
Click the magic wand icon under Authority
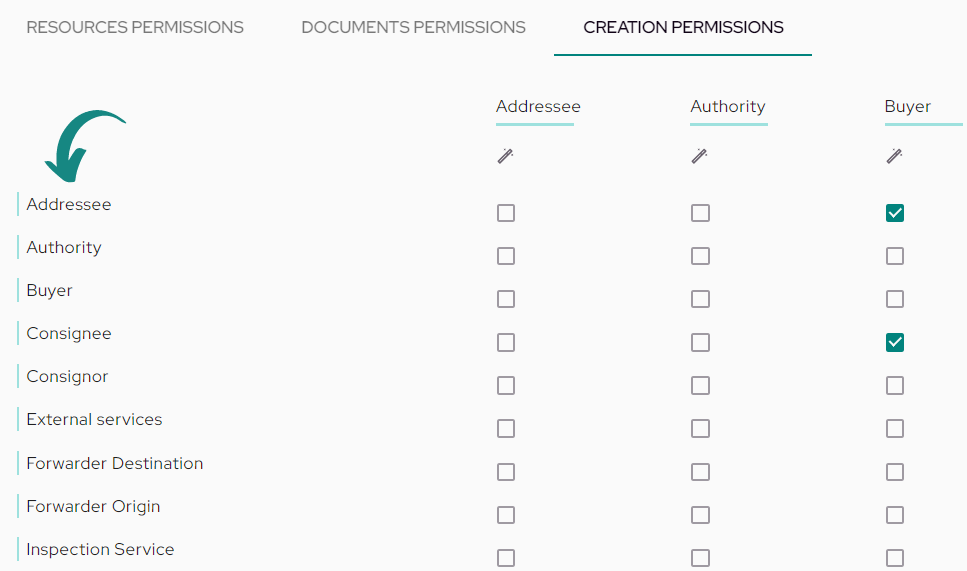[699, 156]
